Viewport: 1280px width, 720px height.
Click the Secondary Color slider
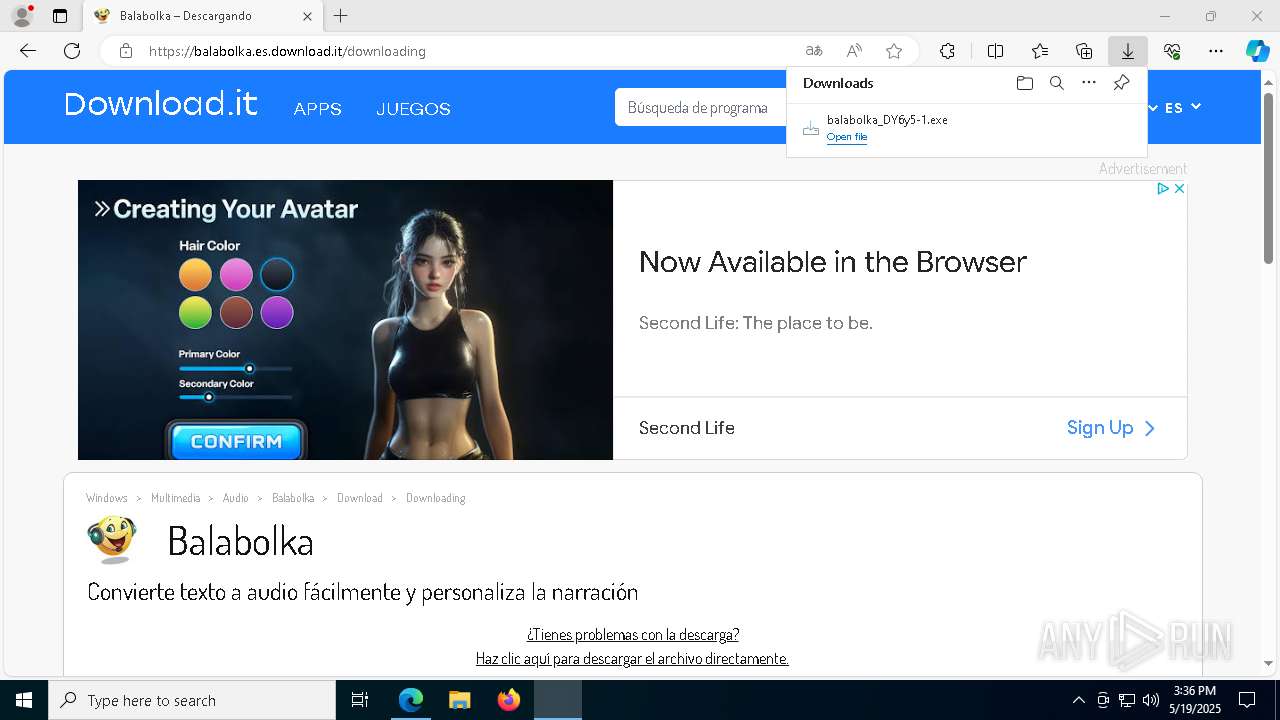point(236,397)
